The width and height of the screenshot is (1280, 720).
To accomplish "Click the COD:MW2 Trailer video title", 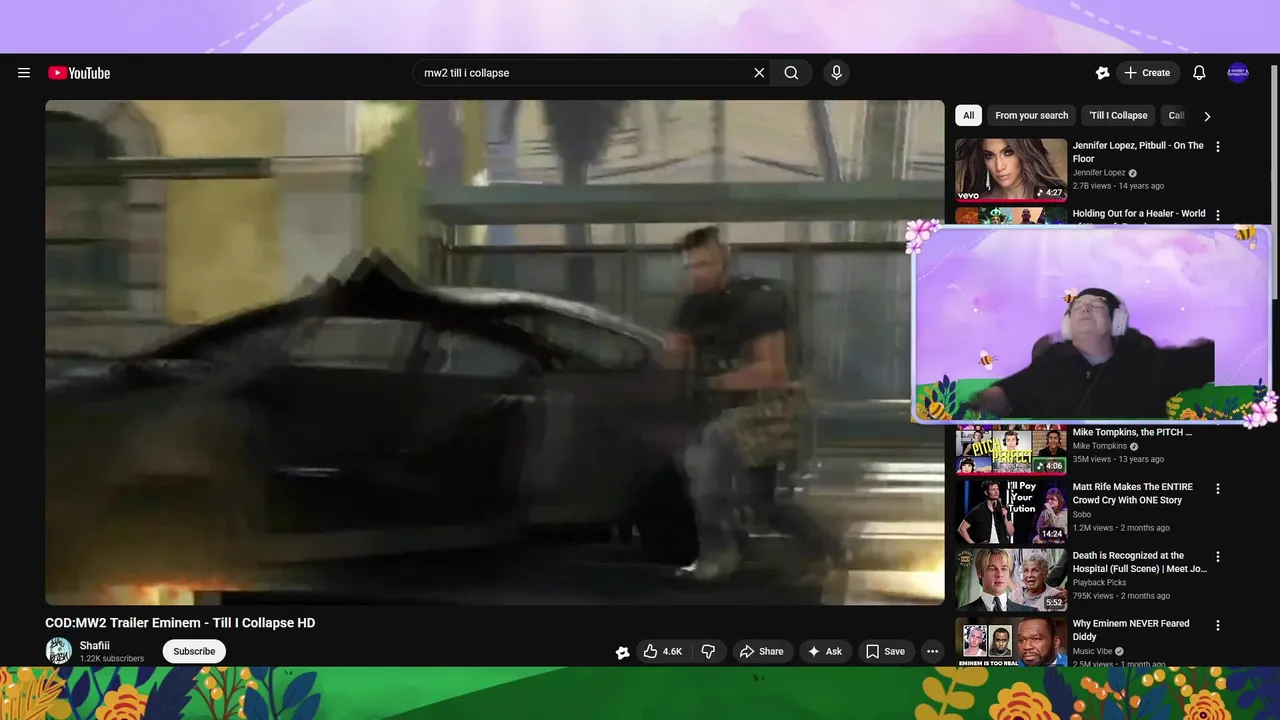I will (x=180, y=623).
